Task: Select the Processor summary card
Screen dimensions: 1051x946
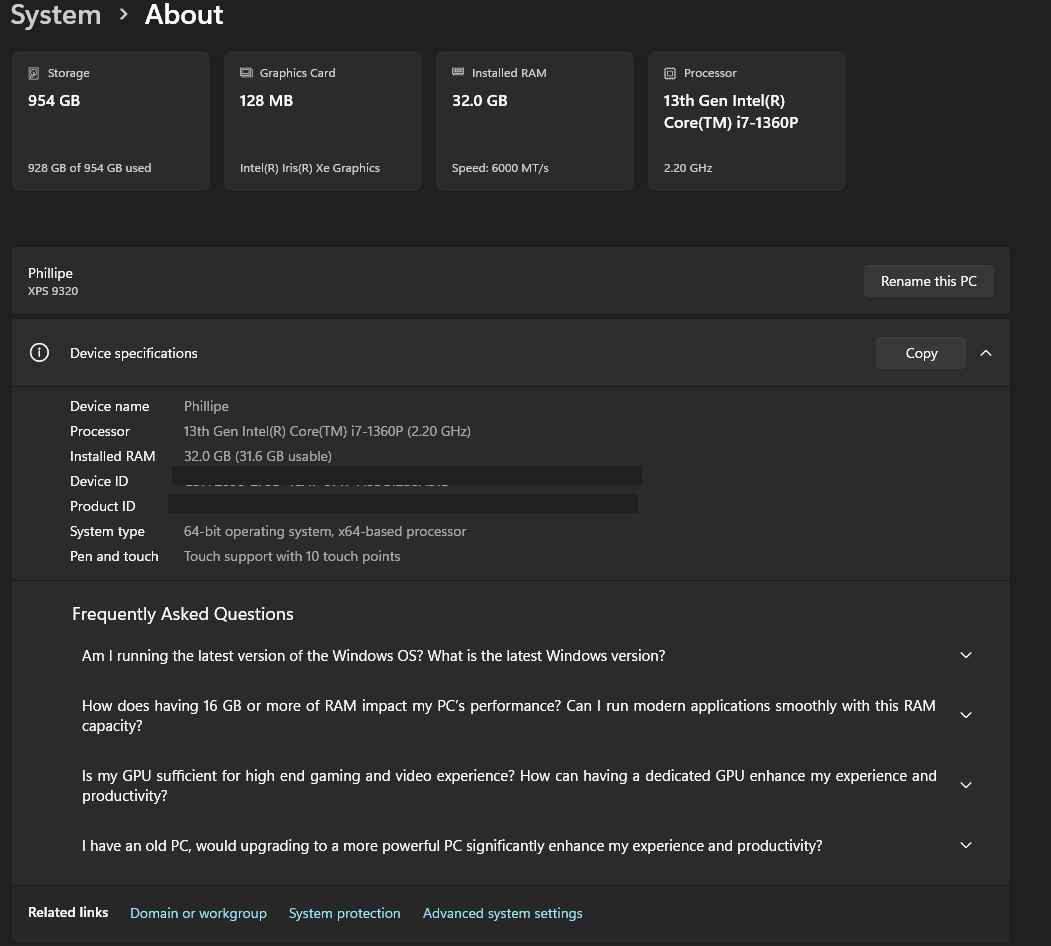Action: tap(746, 120)
